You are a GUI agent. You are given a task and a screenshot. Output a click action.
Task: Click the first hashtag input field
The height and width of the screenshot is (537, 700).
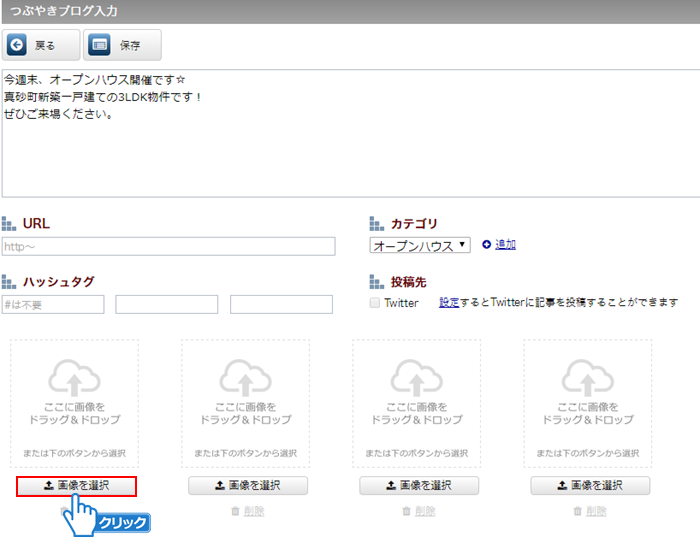(53, 304)
